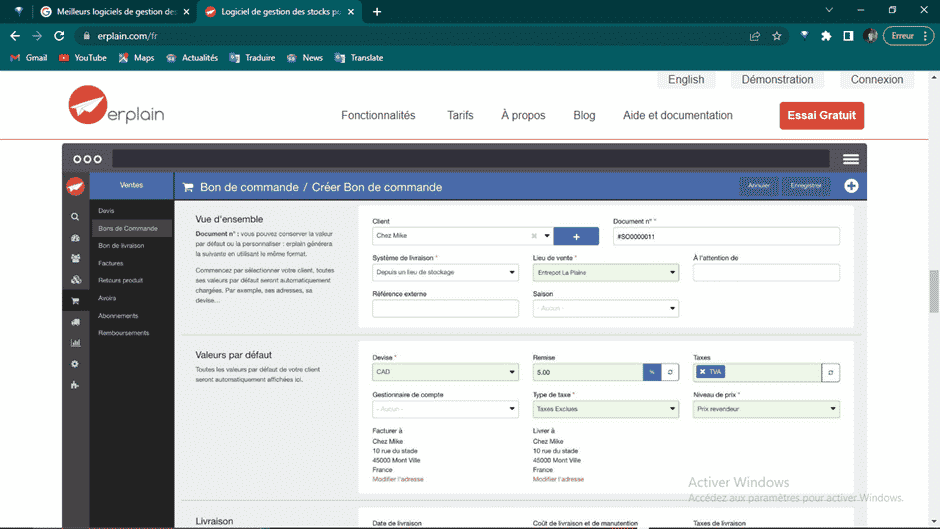Click the Essai Gratuit button
The image size is (940, 529).
point(821,115)
